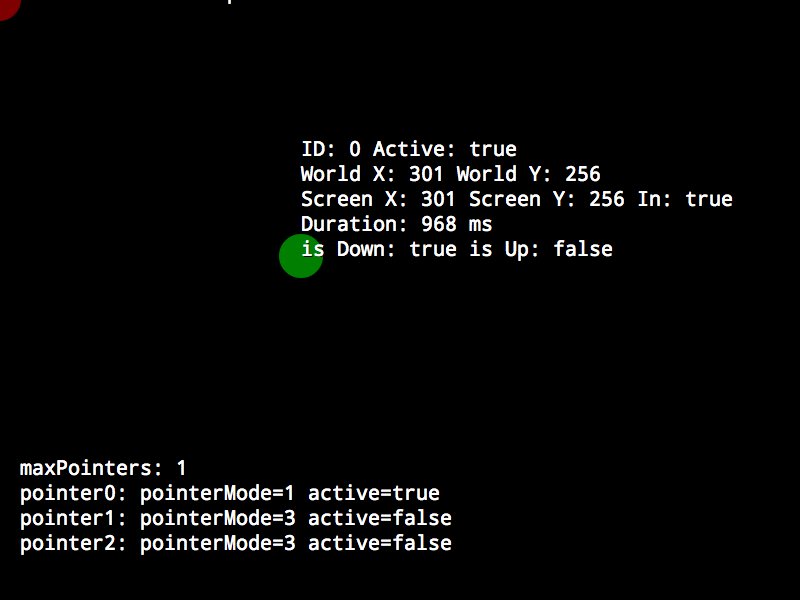This screenshot has width=800, height=600.
Task: Click the dark red circle in the corner
Action: tap(7, 7)
